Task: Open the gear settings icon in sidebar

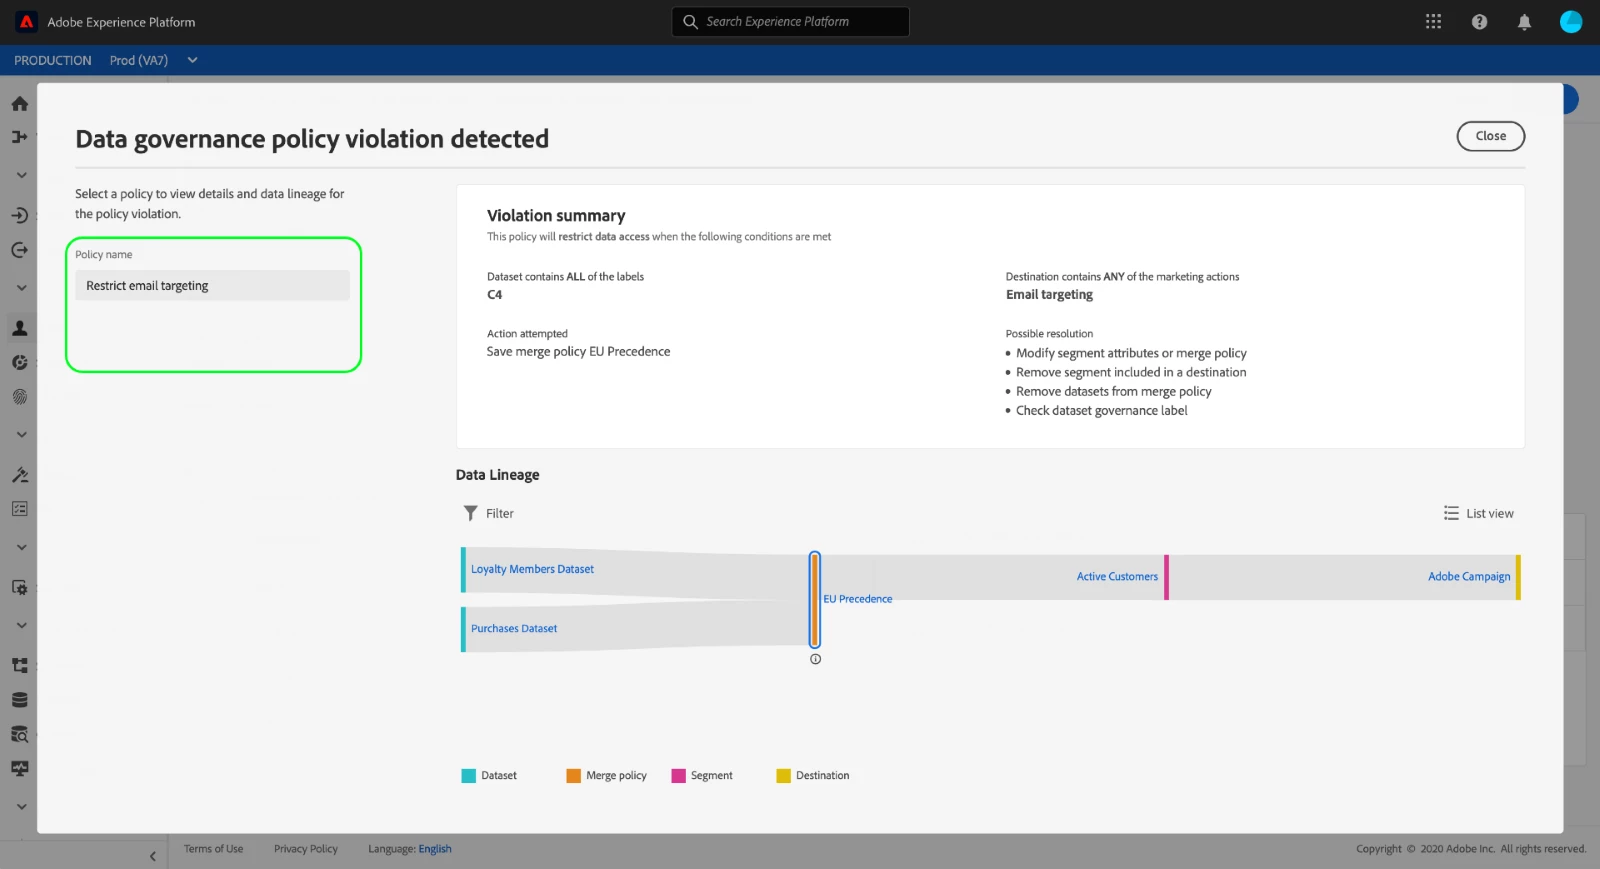Action: coord(19,588)
